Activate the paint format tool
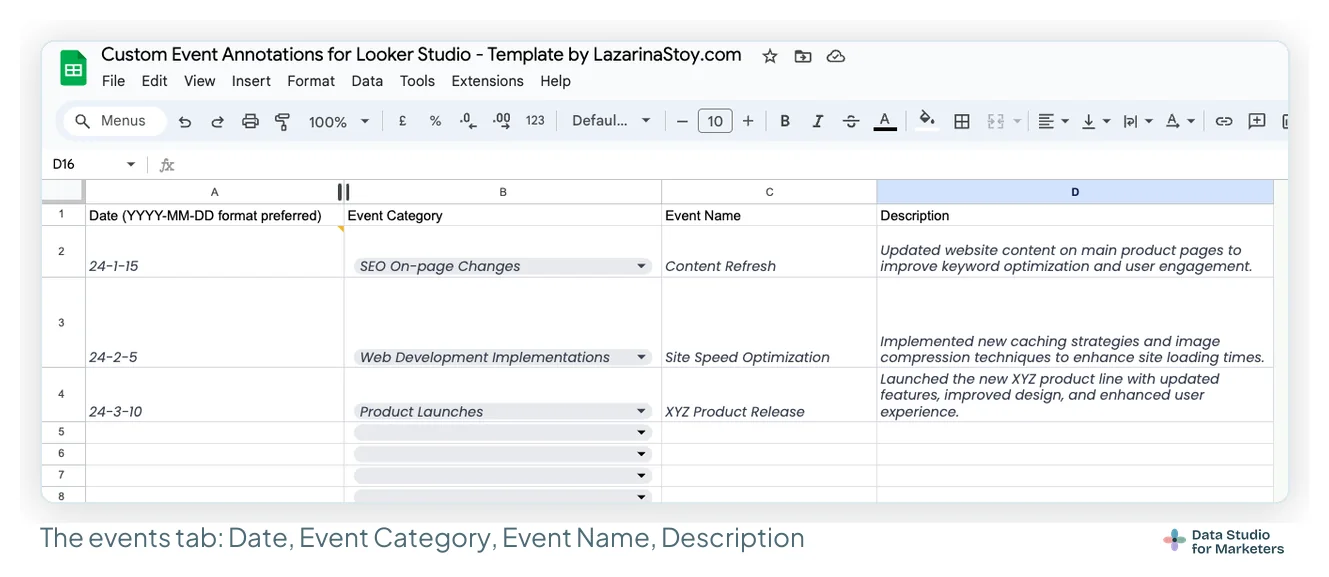The image size is (1329, 577). 282,121
